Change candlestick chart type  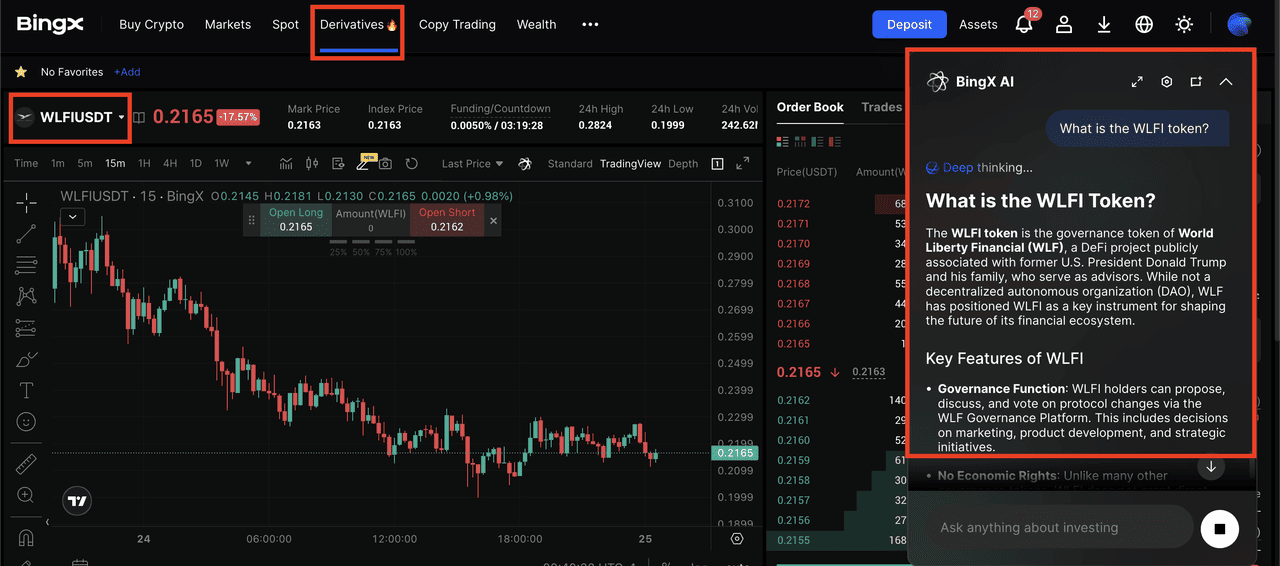[312, 163]
